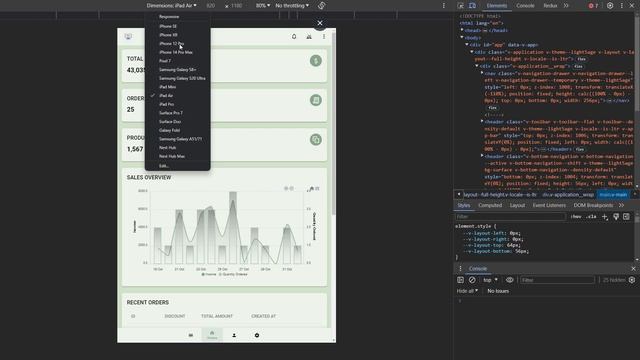The height and width of the screenshot is (360, 640).
Task: Toggle the console sidebar icon
Action: [460, 280]
